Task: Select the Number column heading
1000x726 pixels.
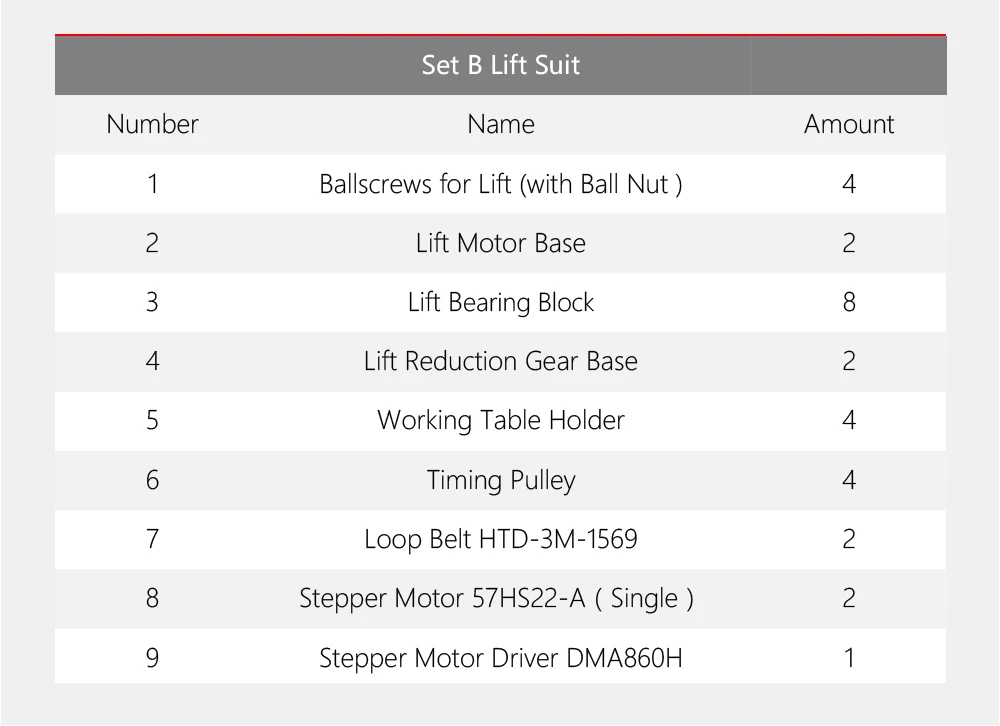Action: coord(152,124)
